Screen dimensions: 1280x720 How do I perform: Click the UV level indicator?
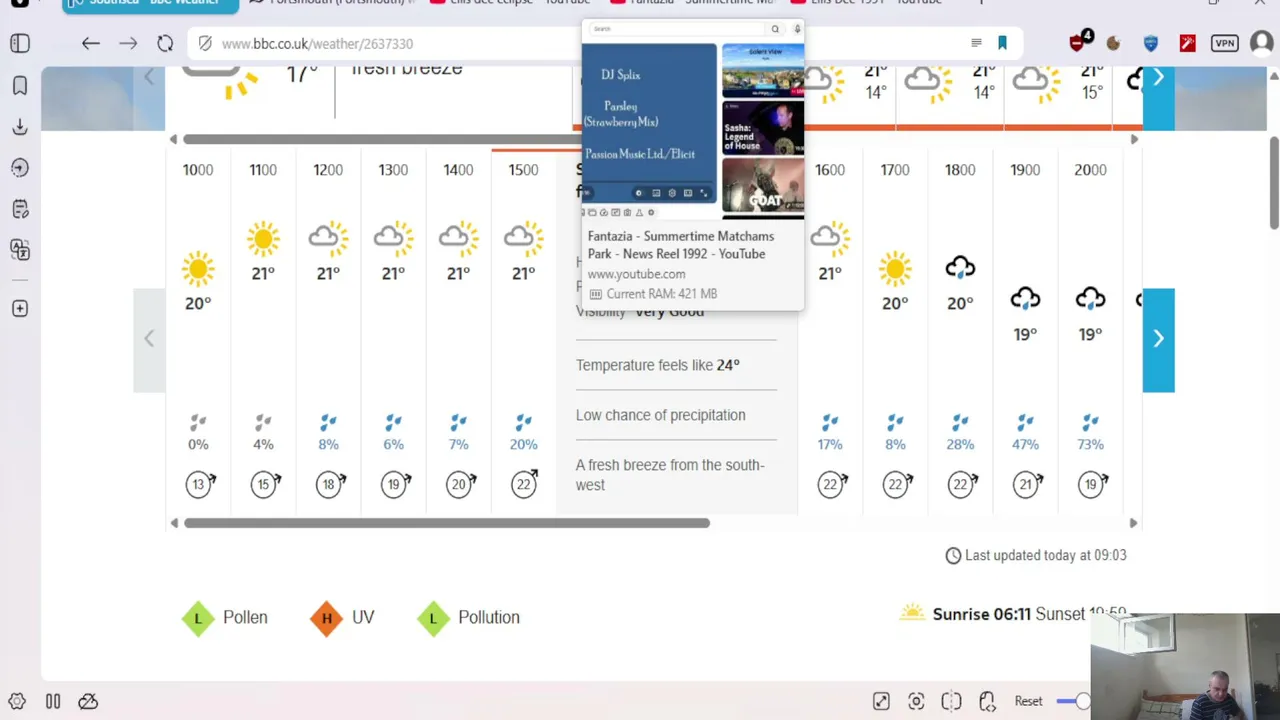pyautogui.click(x=342, y=618)
